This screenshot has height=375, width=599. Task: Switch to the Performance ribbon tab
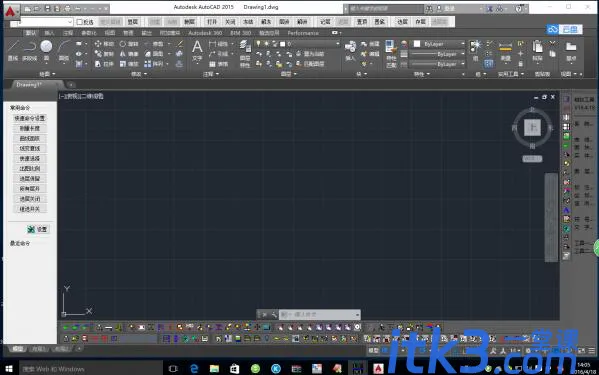coord(303,33)
